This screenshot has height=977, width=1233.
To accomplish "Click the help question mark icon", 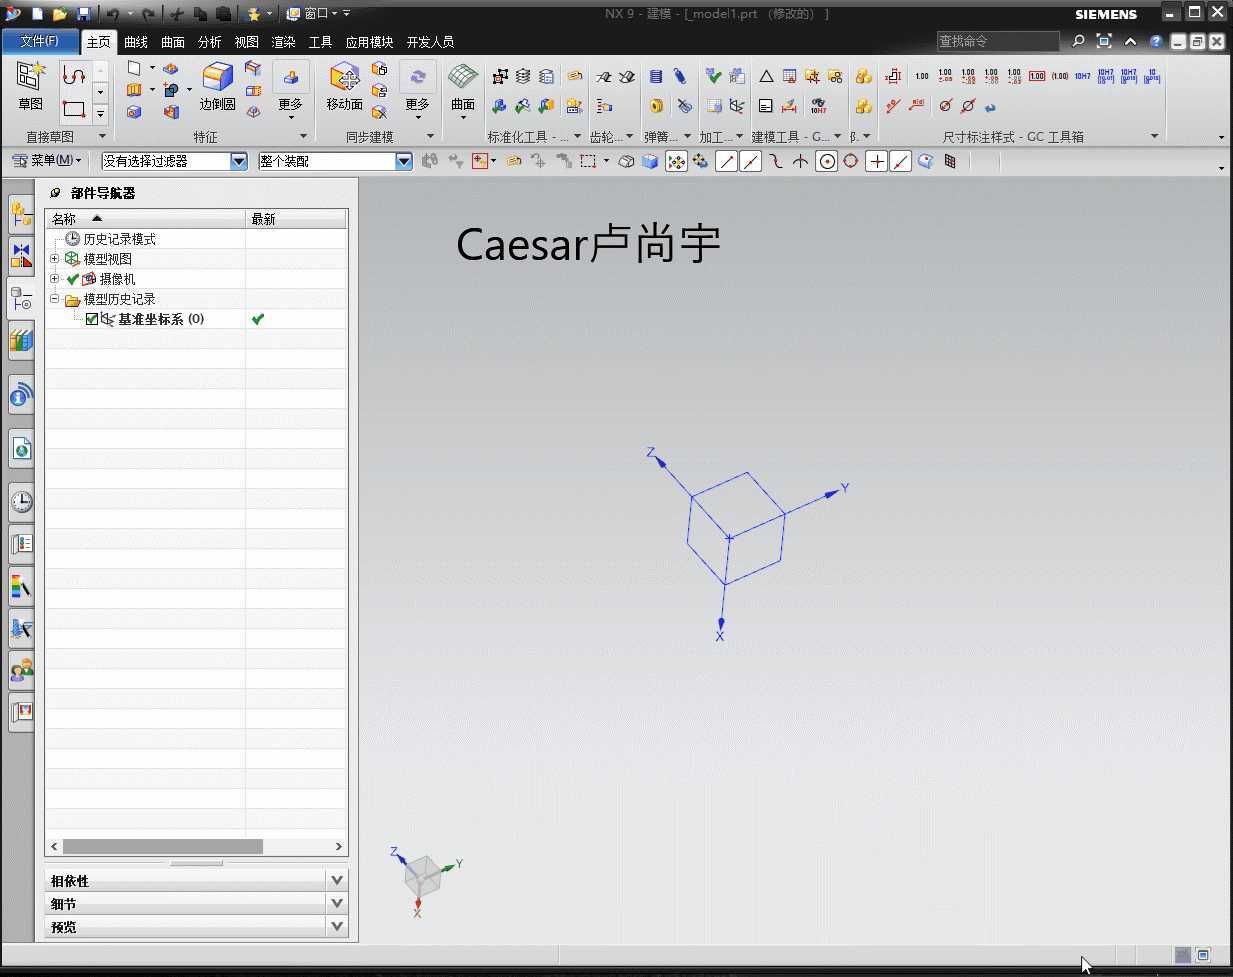I will point(1156,41).
